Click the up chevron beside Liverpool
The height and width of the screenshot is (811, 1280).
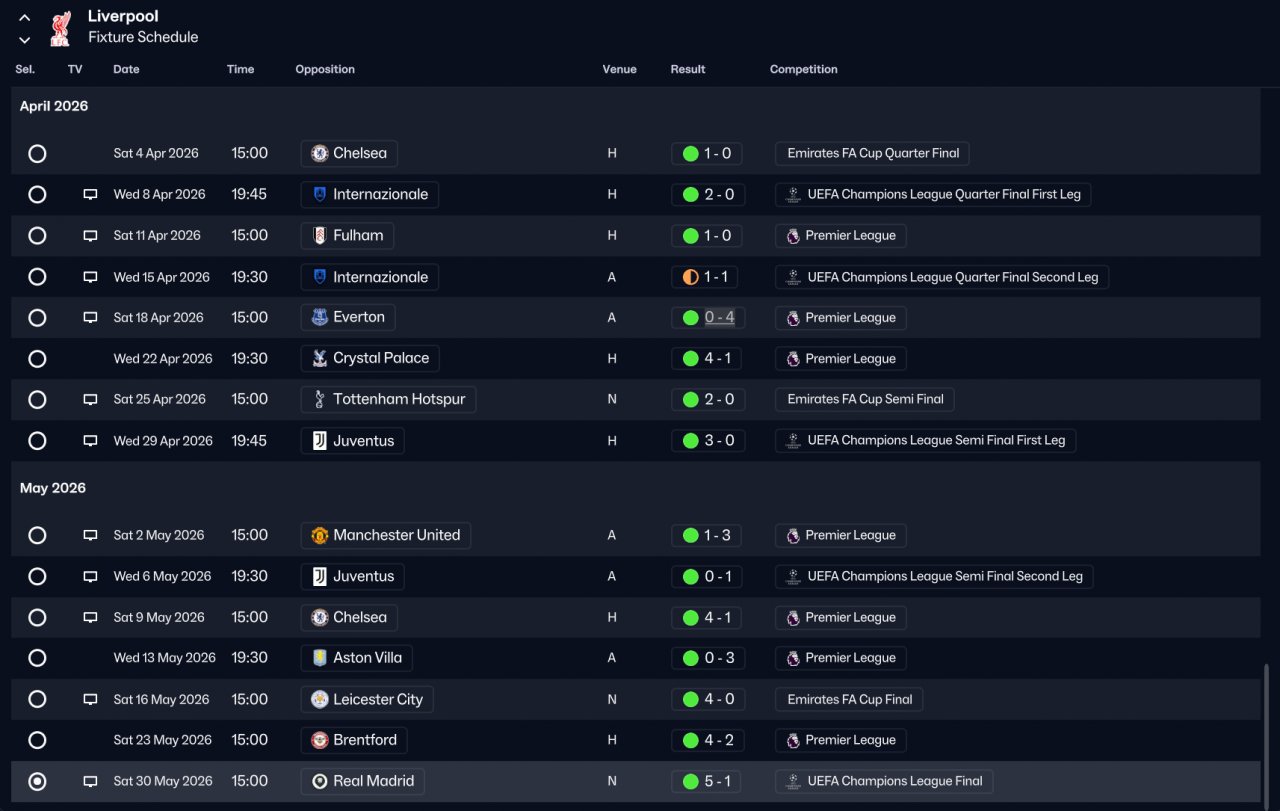(x=25, y=18)
